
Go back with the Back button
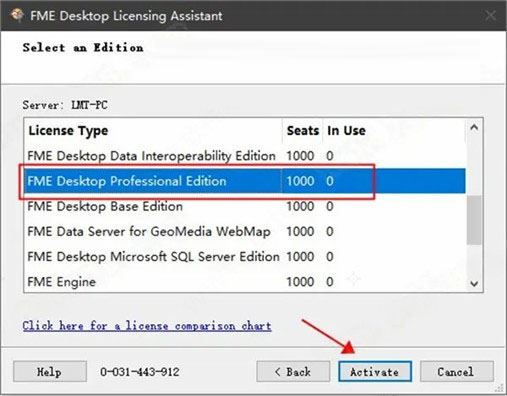(x=293, y=371)
